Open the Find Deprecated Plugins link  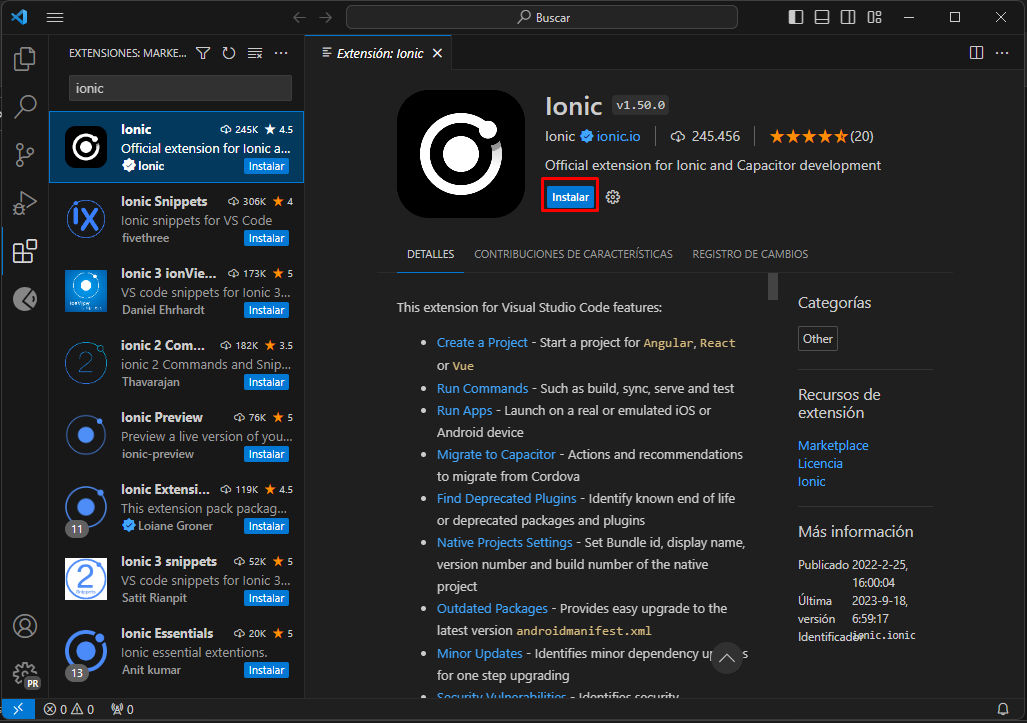tap(506, 498)
